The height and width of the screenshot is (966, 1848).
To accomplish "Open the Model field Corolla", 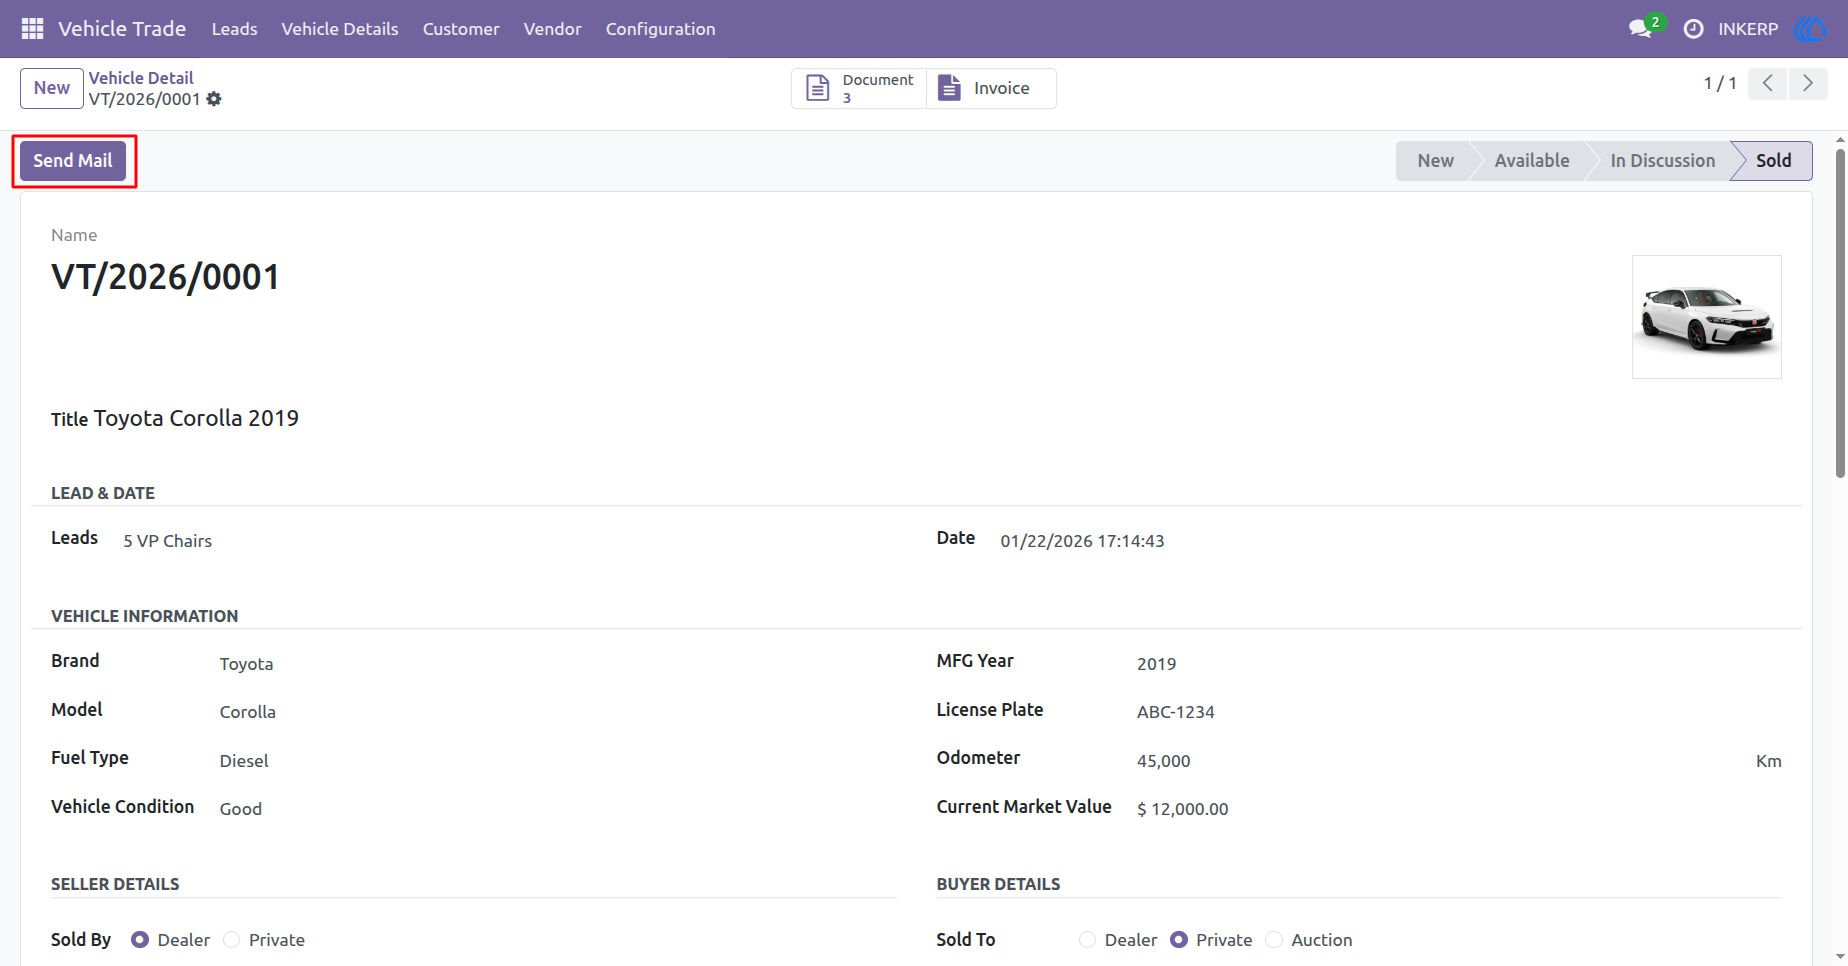I will tap(248, 712).
